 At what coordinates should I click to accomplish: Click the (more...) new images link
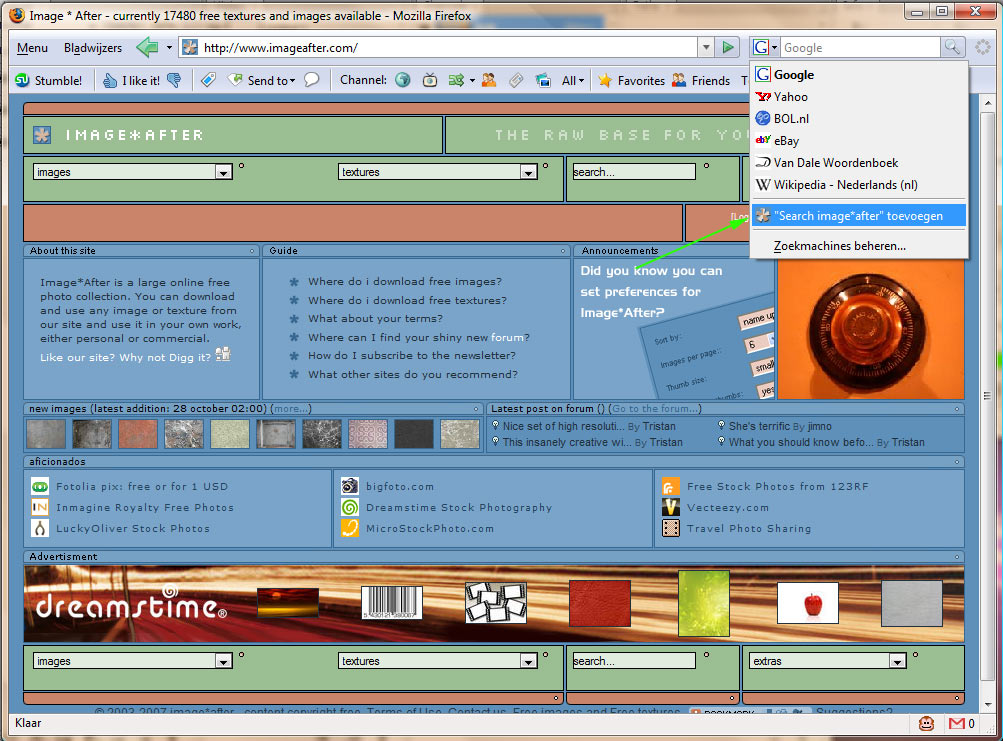tap(291, 408)
